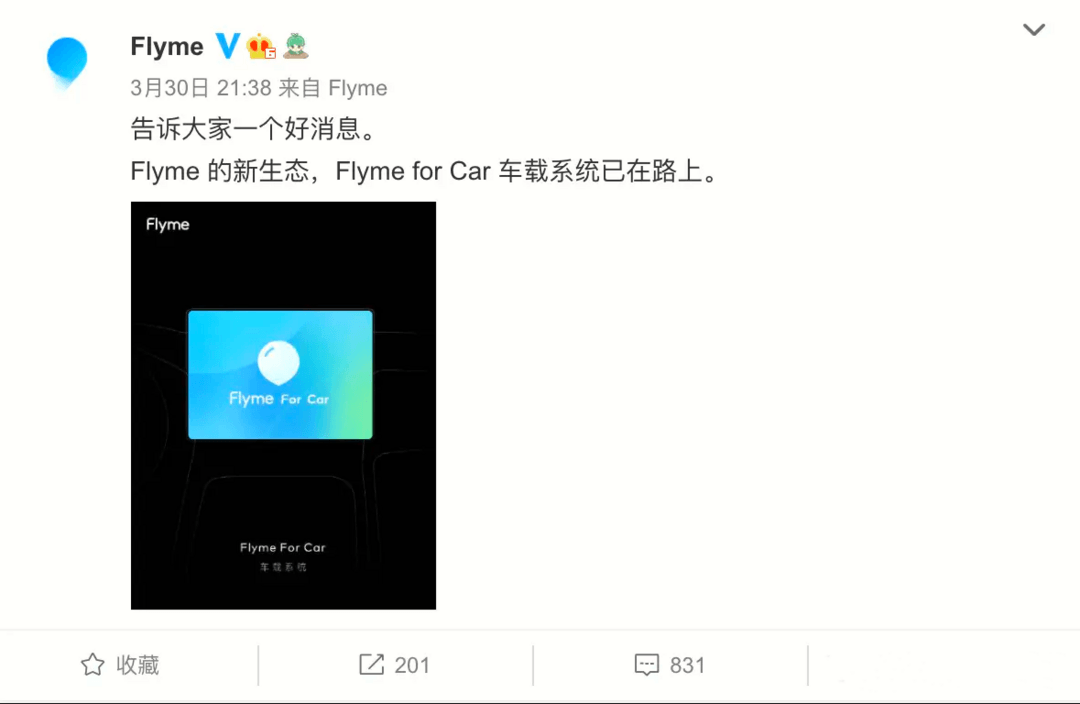Enlarge the Flyme For Car poster image

[283, 405]
